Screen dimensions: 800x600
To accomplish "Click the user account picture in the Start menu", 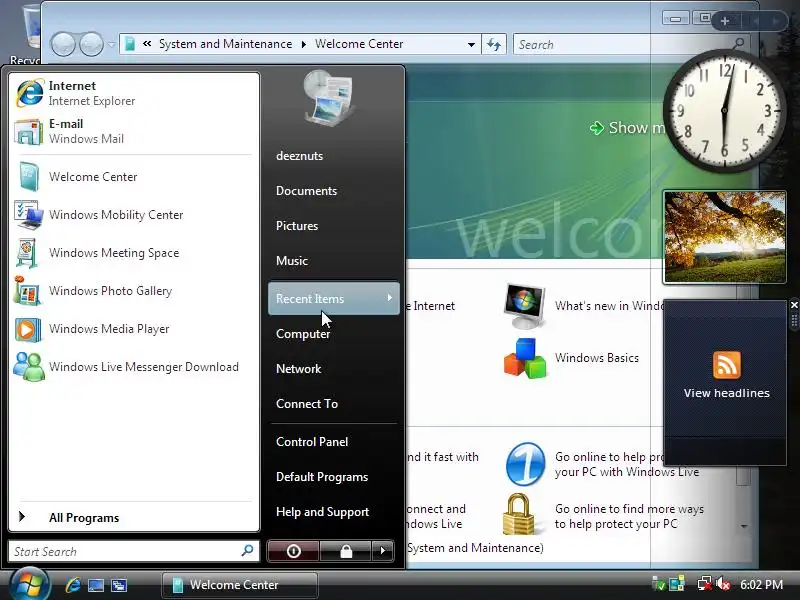I will [x=329, y=98].
